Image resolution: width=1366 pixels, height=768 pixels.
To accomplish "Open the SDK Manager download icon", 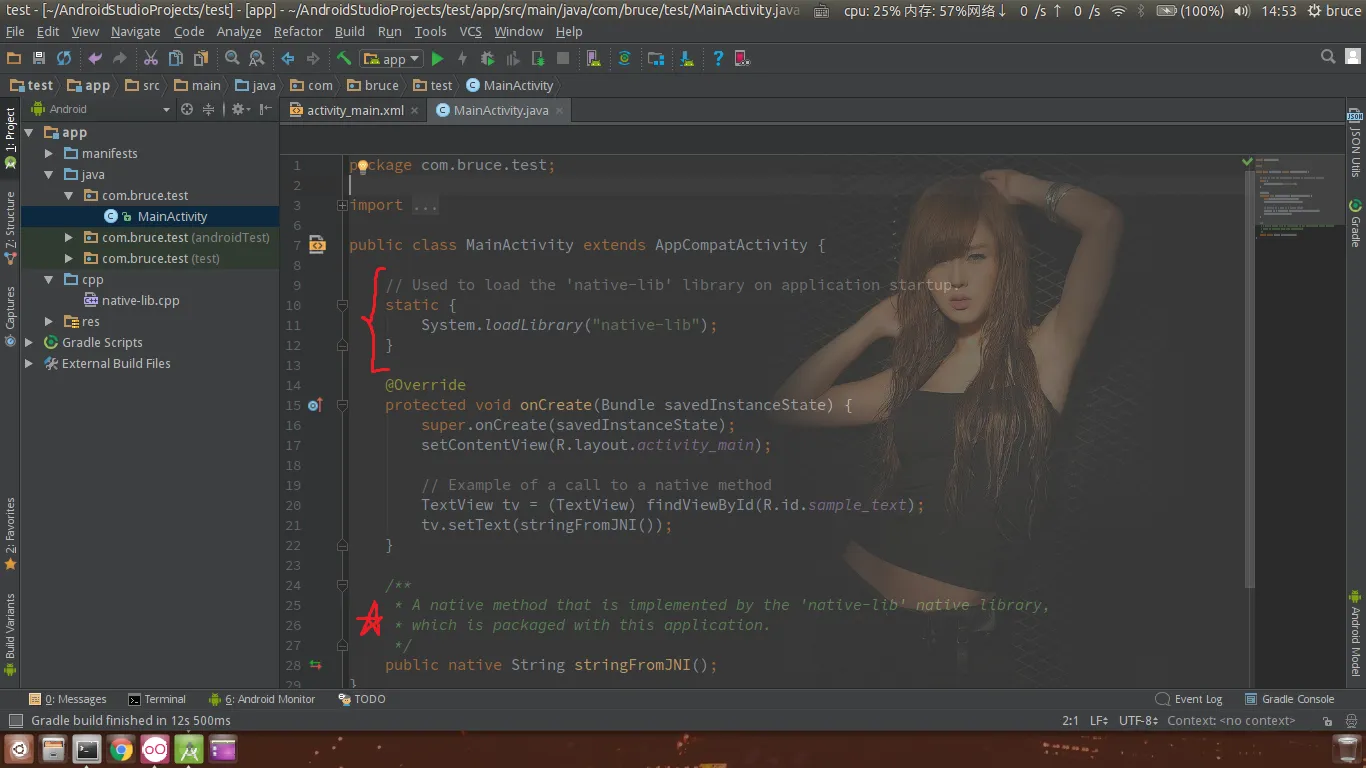I will [687, 59].
